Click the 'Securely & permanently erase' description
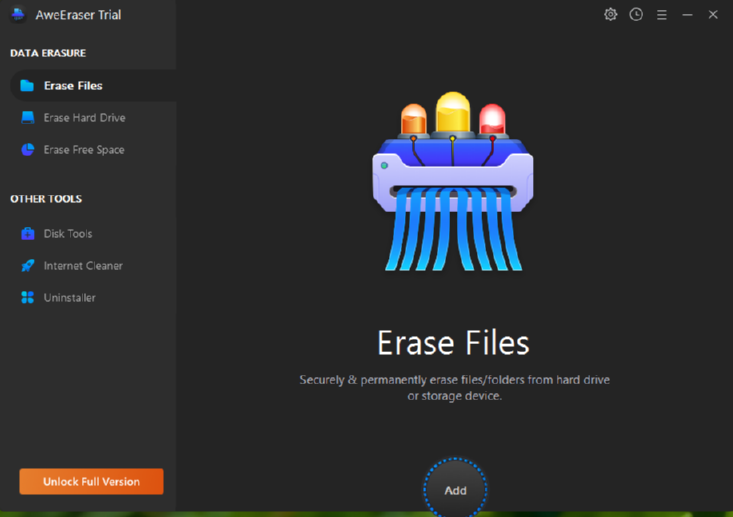733x517 pixels. pyautogui.click(x=454, y=388)
